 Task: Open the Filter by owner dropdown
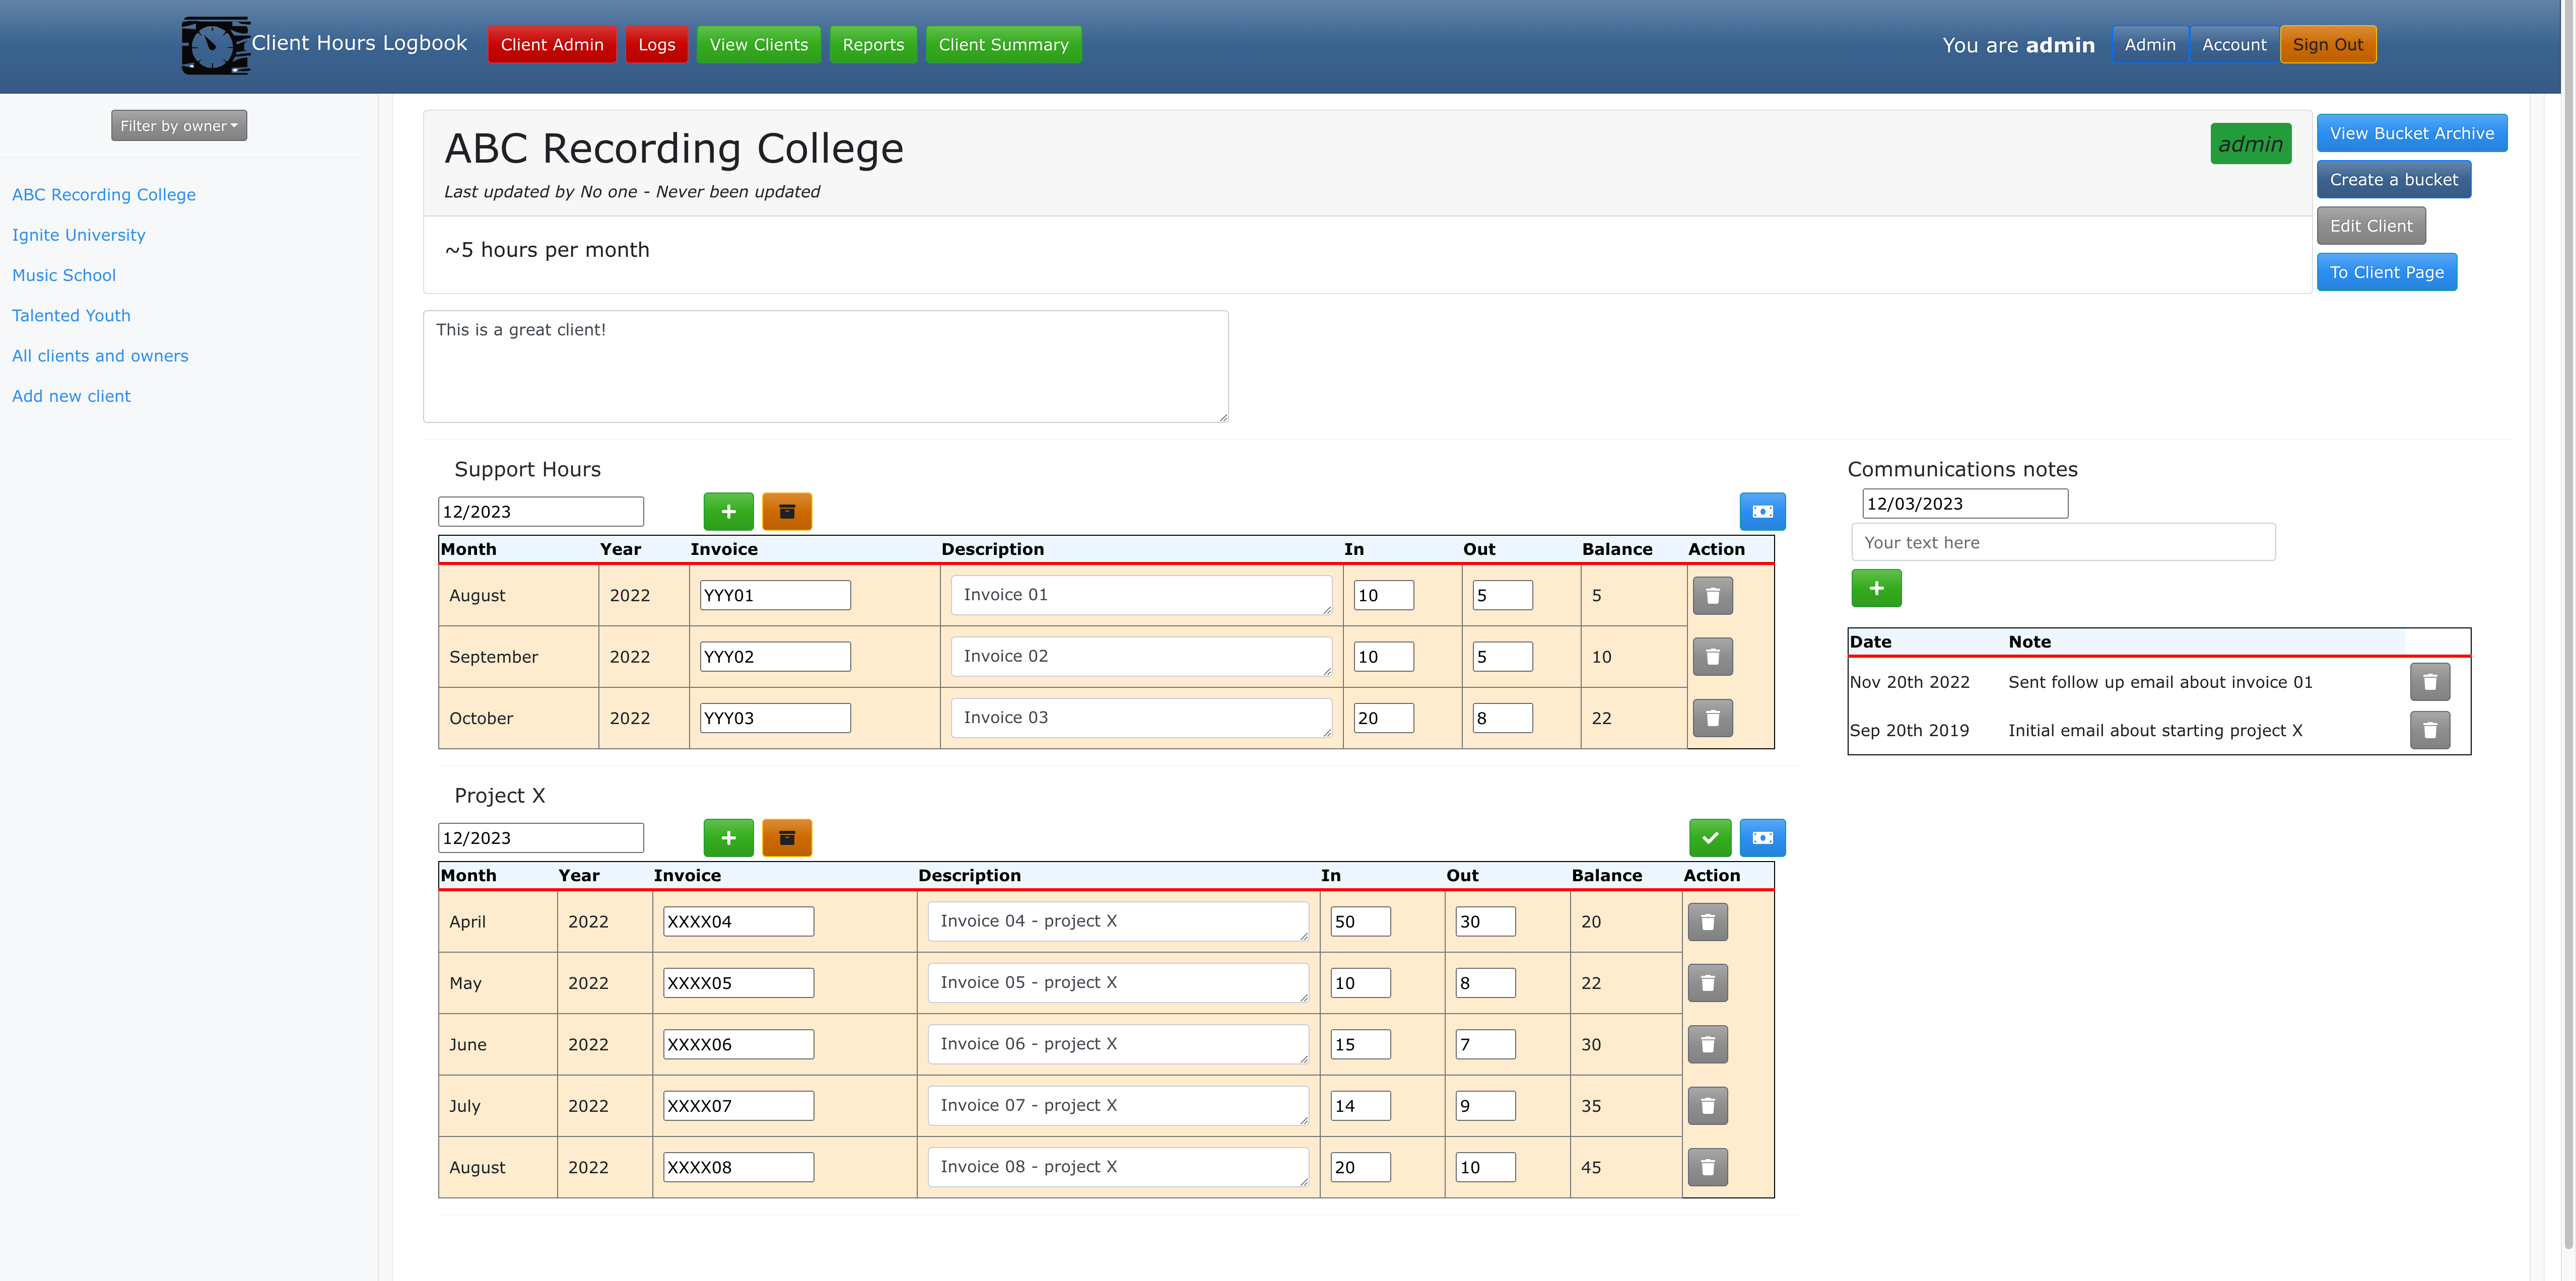click(x=179, y=125)
